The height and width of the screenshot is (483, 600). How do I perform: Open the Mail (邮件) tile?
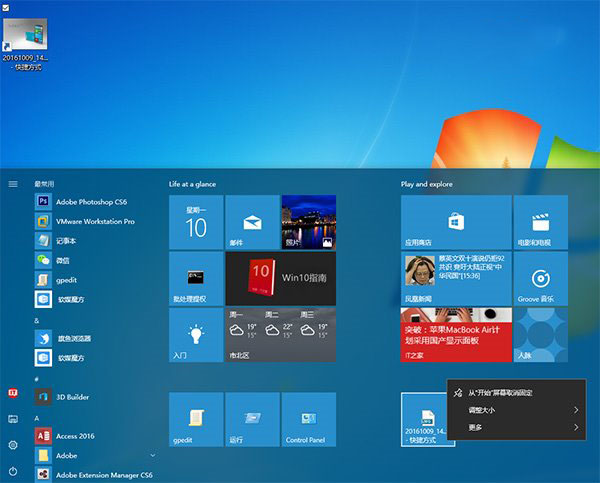pos(252,222)
